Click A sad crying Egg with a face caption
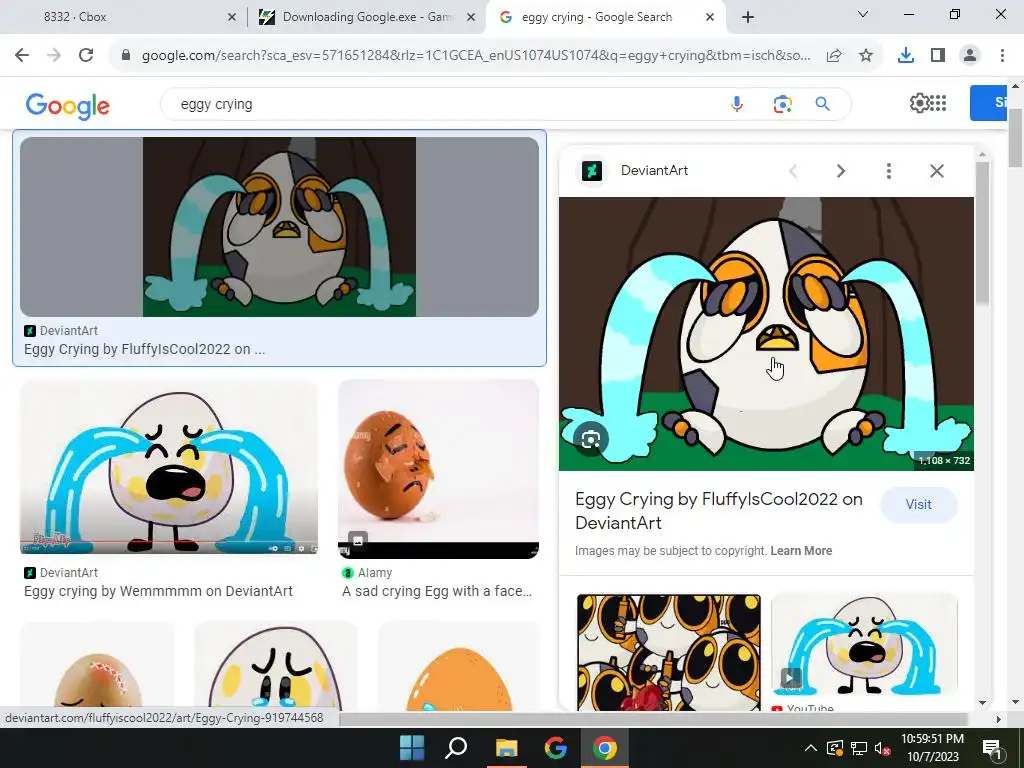 (437, 591)
